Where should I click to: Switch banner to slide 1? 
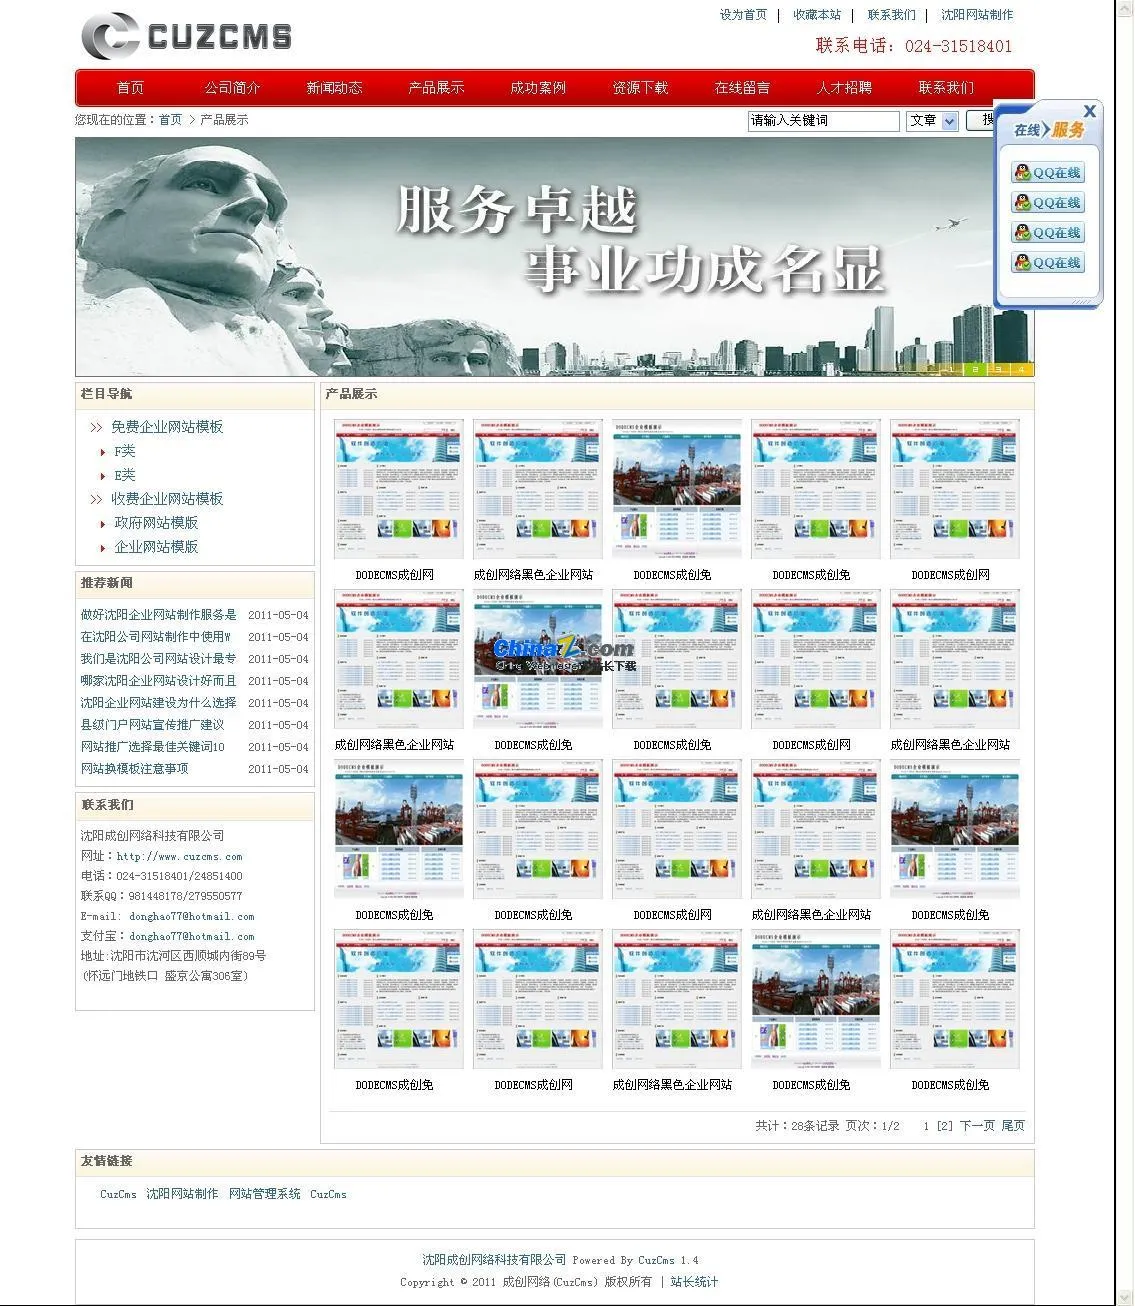point(949,370)
